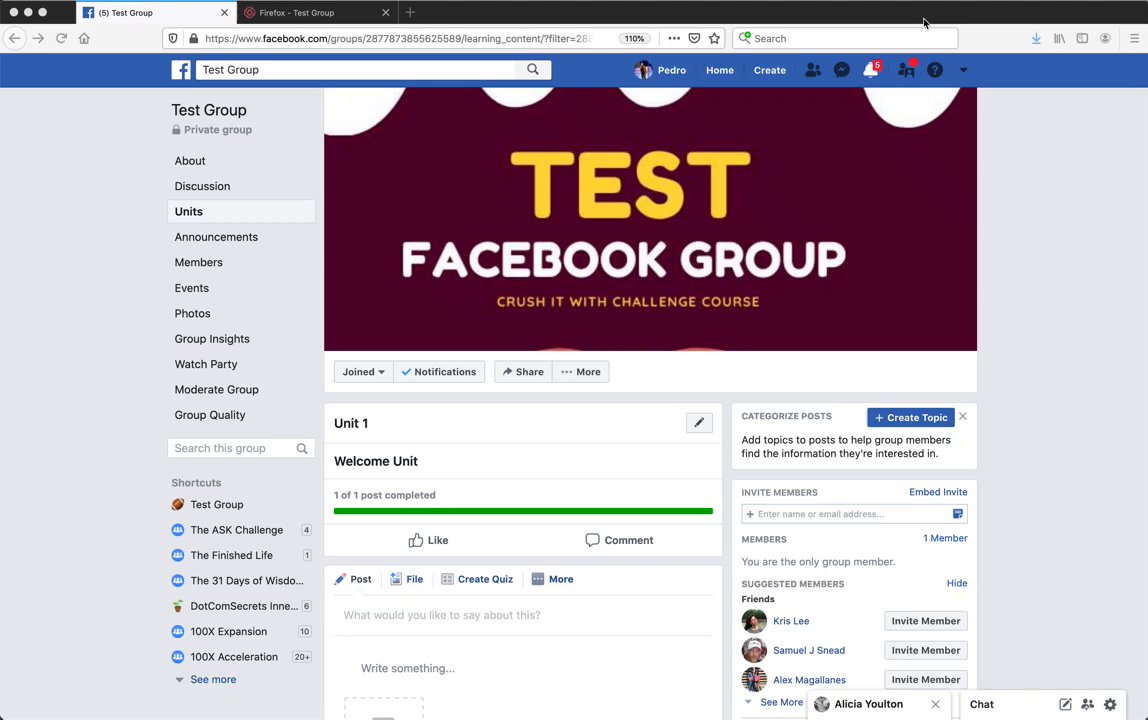Open the account dropdown arrow in top bar
Image resolution: width=1148 pixels, height=720 pixels.
pyautogui.click(x=964, y=70)
